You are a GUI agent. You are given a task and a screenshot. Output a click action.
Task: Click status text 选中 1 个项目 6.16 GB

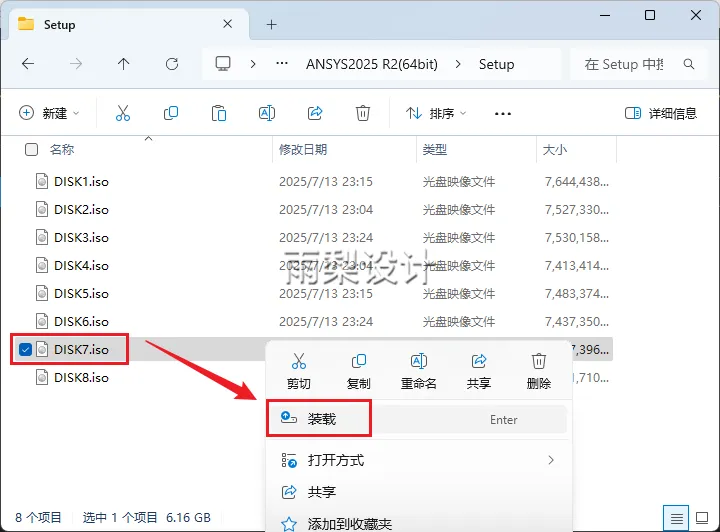(x=146, y=518)
